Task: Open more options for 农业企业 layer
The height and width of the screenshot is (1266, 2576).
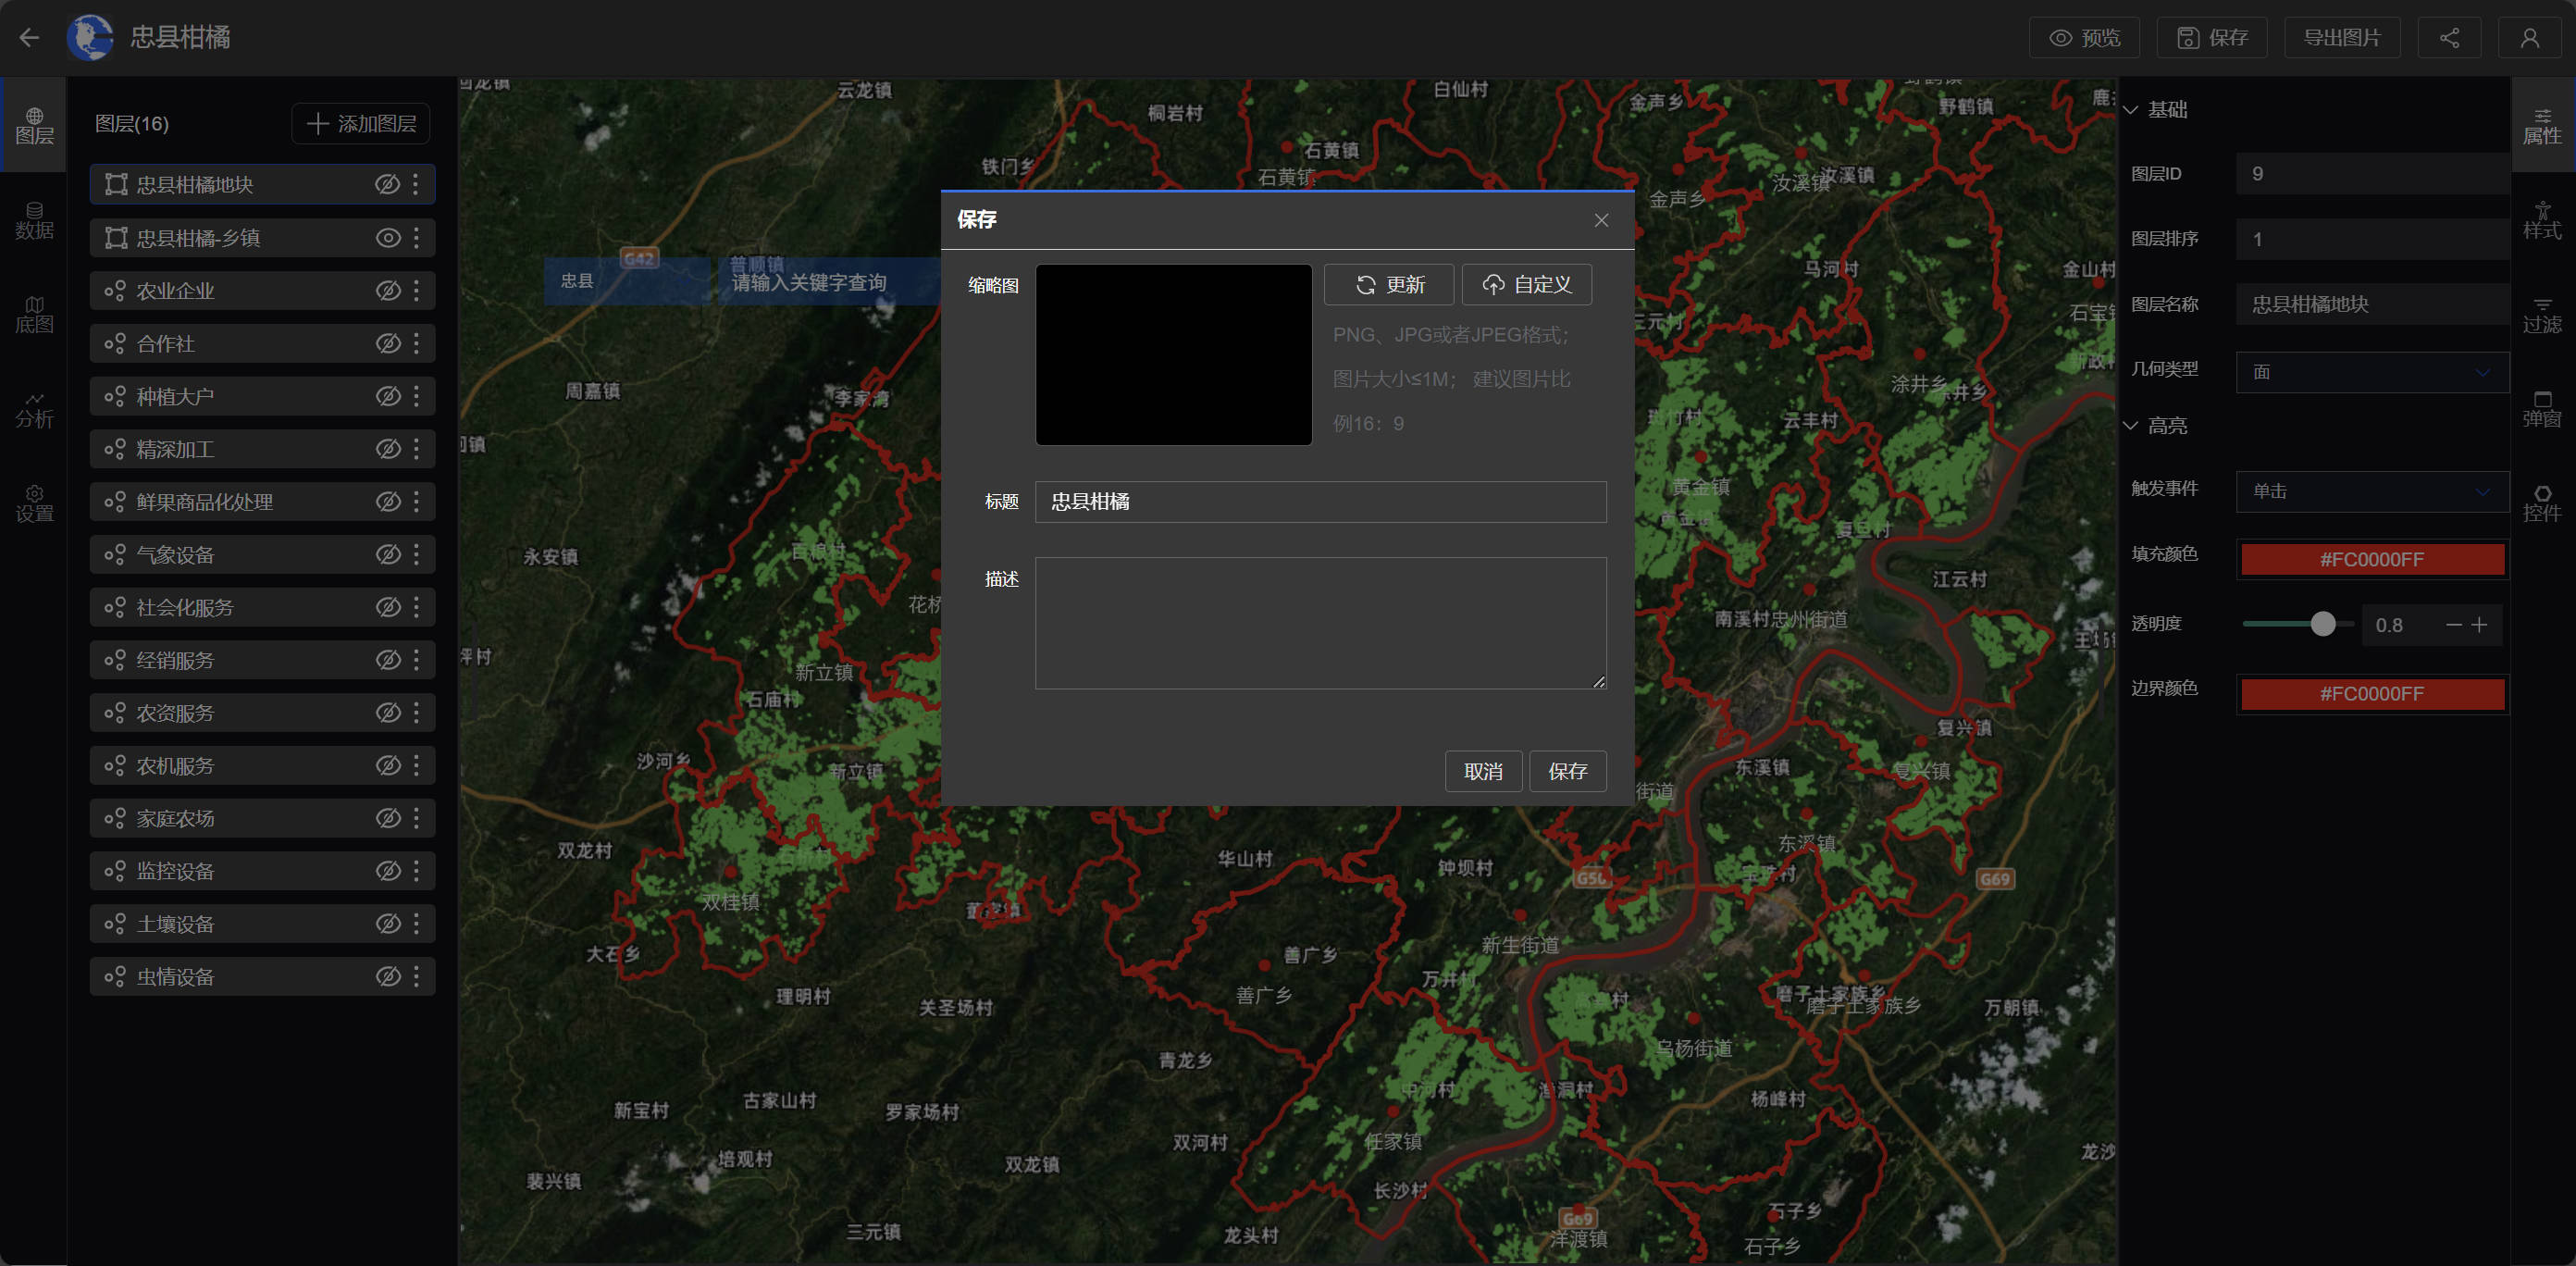Action: pos(416,291)
